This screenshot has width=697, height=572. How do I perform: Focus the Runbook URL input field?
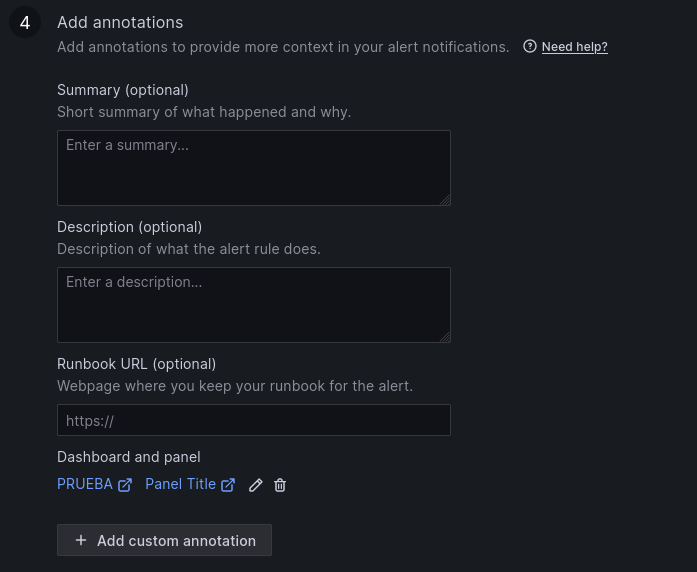(x=253, y=420)
